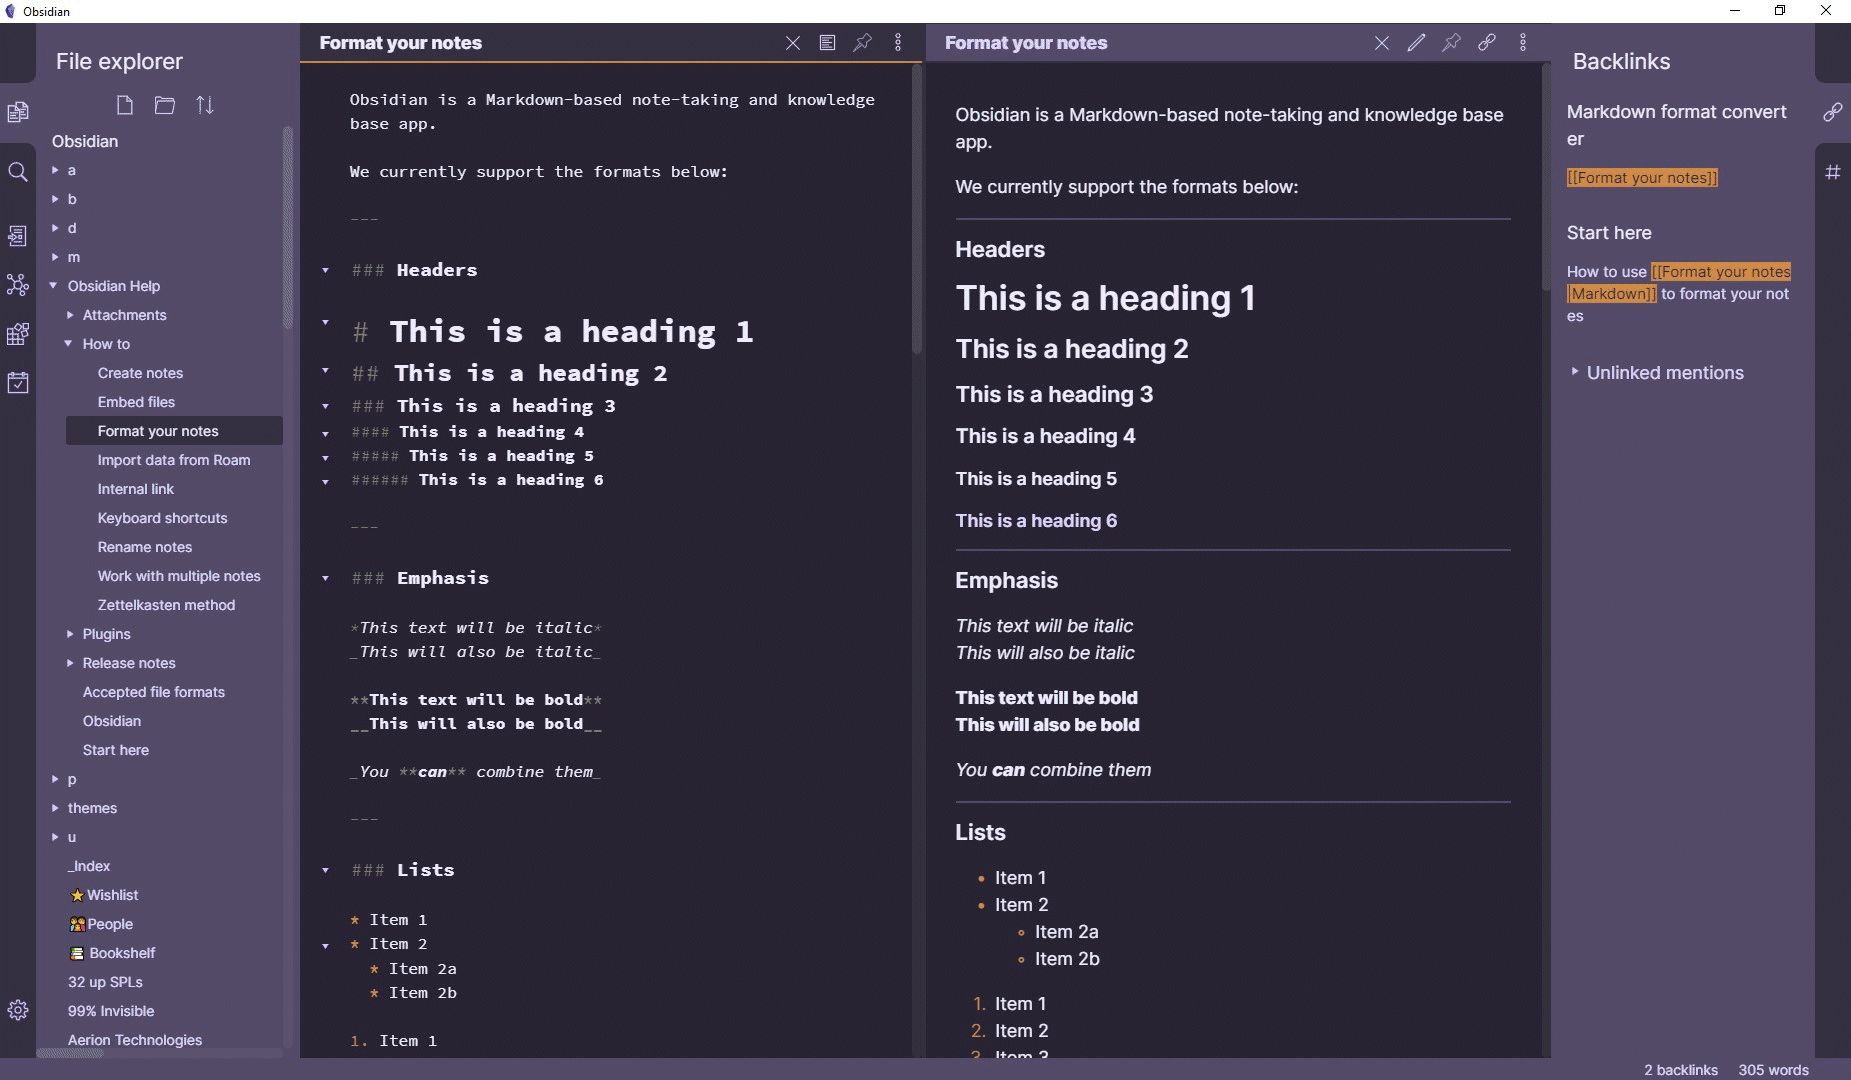Close the left Format your notes editor pane
This screenshot has height=1080, width=1851.
793,43
